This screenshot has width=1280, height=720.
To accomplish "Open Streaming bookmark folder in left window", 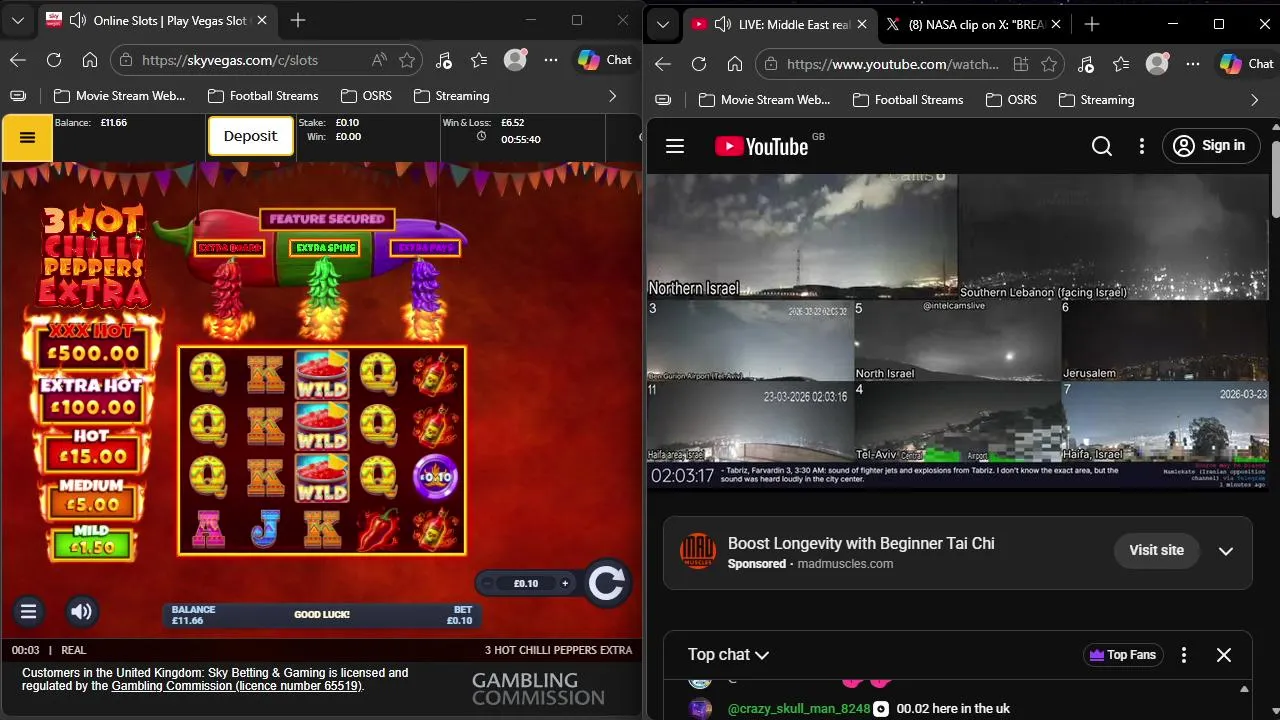I will [x=451, y=96].
